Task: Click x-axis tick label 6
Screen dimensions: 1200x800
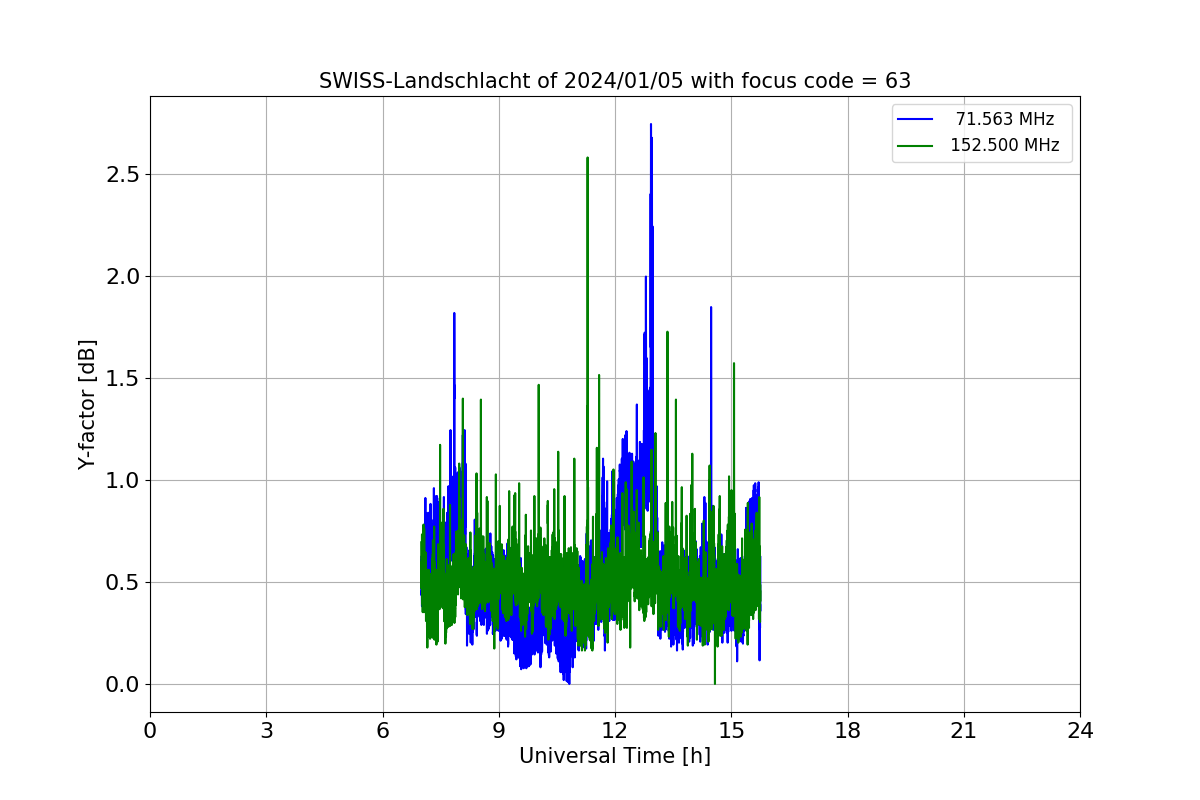Action: [383, 731]
